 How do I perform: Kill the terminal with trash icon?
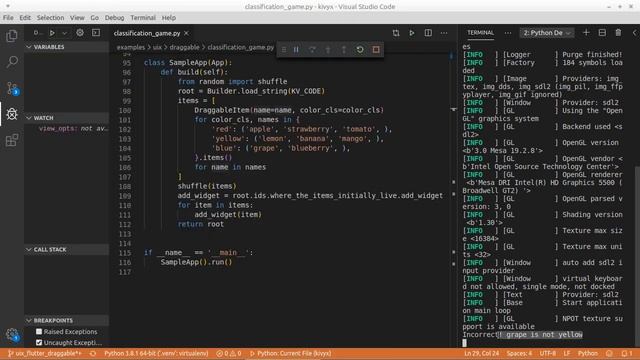coord(618,33)
